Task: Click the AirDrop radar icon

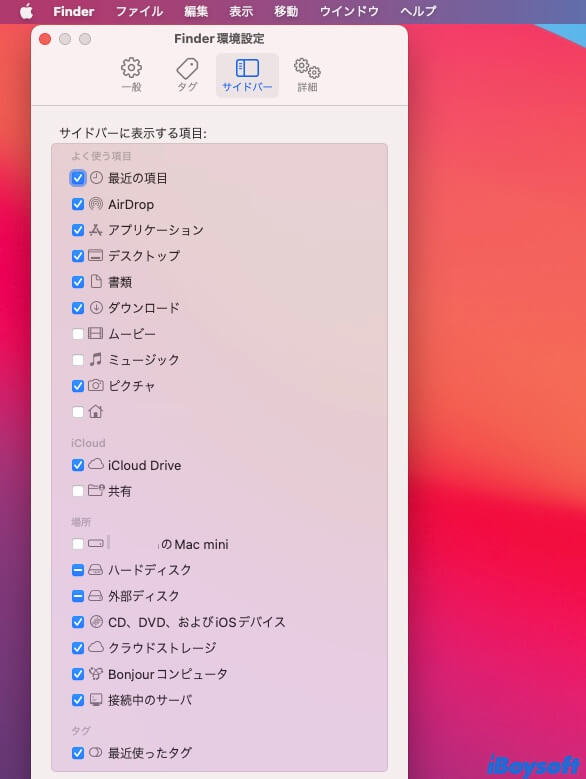Action: 96,204
